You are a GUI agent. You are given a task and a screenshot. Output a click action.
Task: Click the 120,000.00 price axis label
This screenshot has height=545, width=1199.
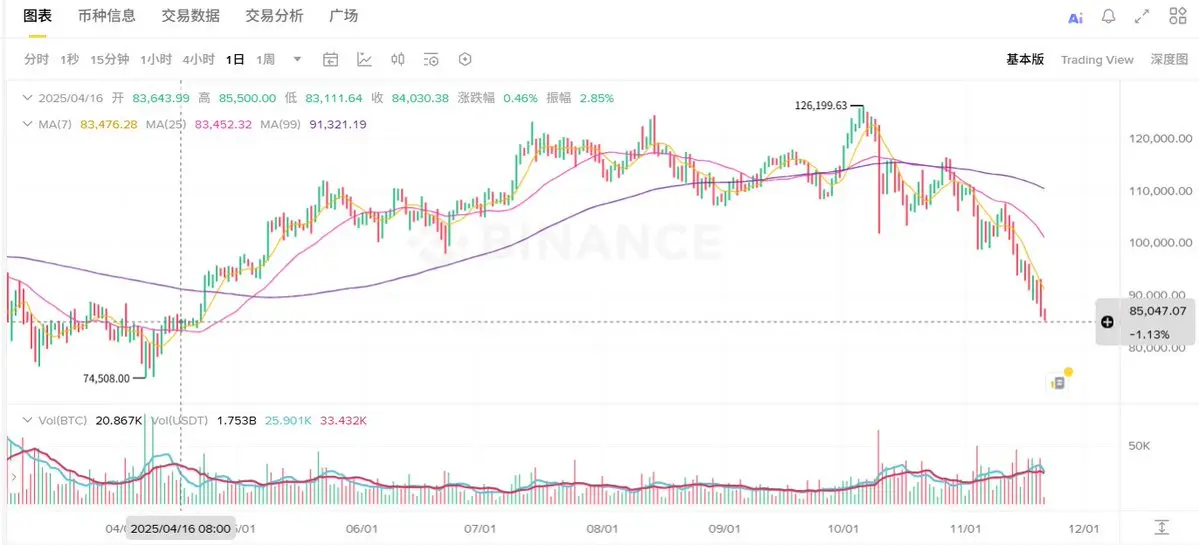[1160, 139]
